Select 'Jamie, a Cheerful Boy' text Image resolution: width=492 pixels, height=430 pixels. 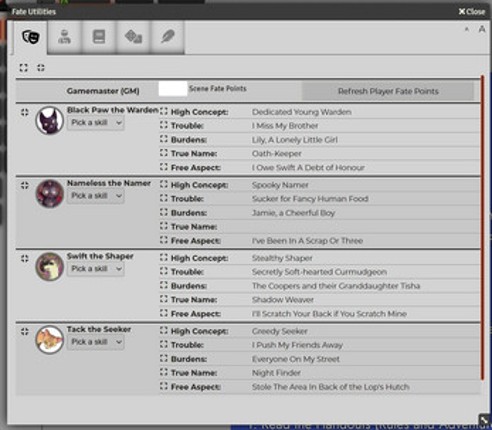click(x=293, y=213)
